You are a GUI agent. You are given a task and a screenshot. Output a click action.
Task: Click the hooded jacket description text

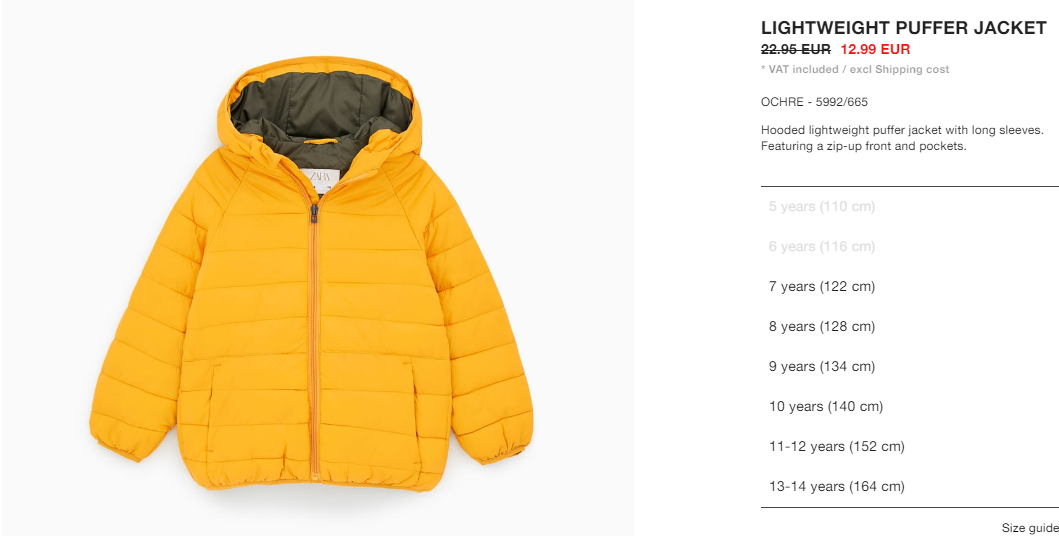tap(902, 138)
